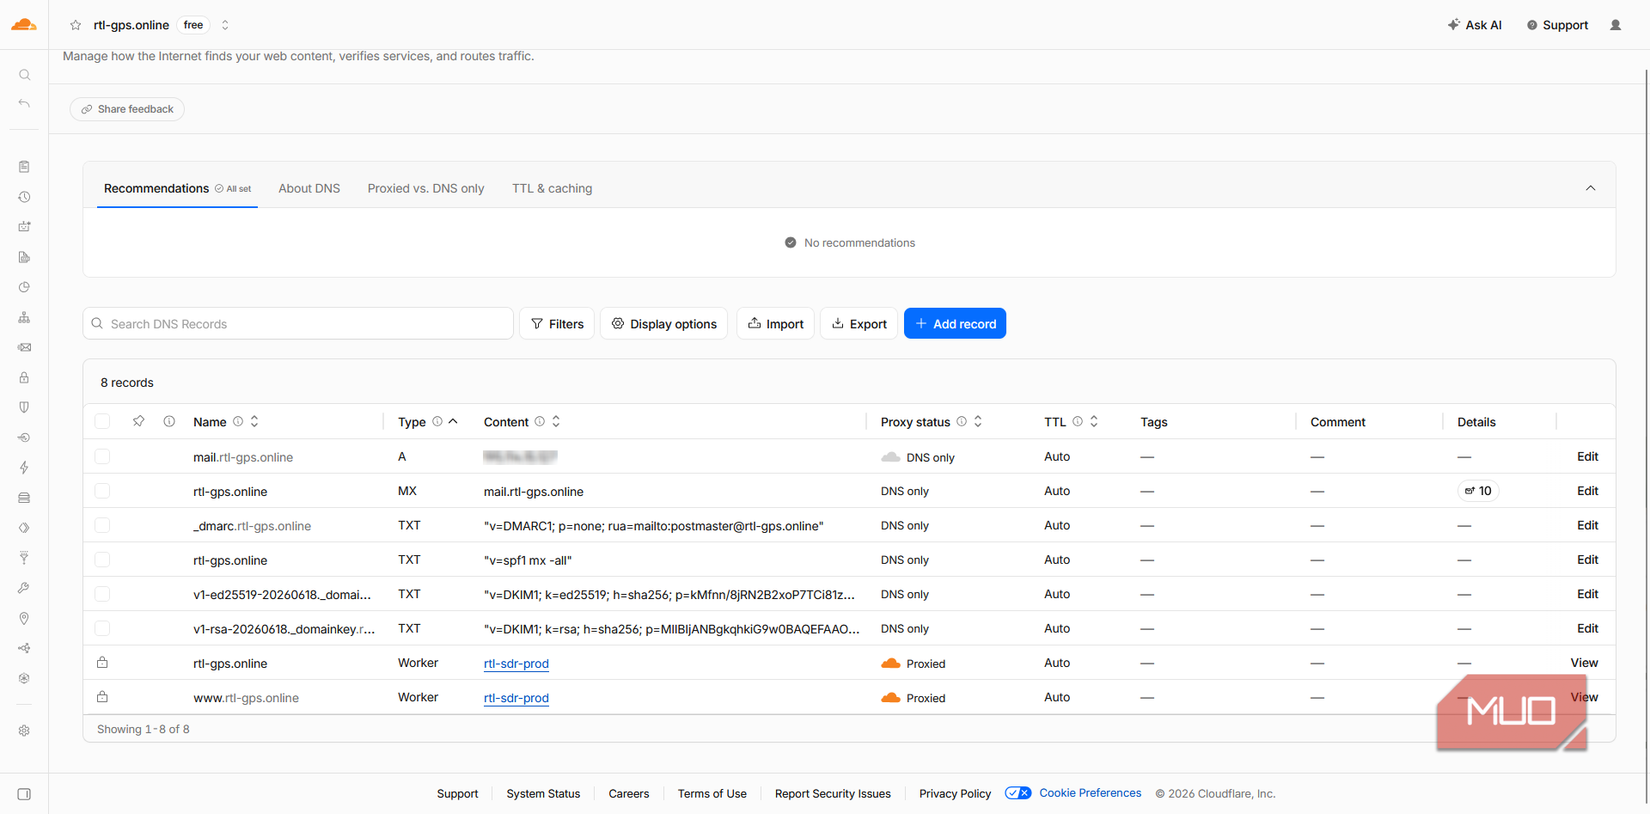Image resolution: width=1650 pixels, height=814 pixels.
Task: Open the wrench icon in sidebar
Action: point(24,588)
